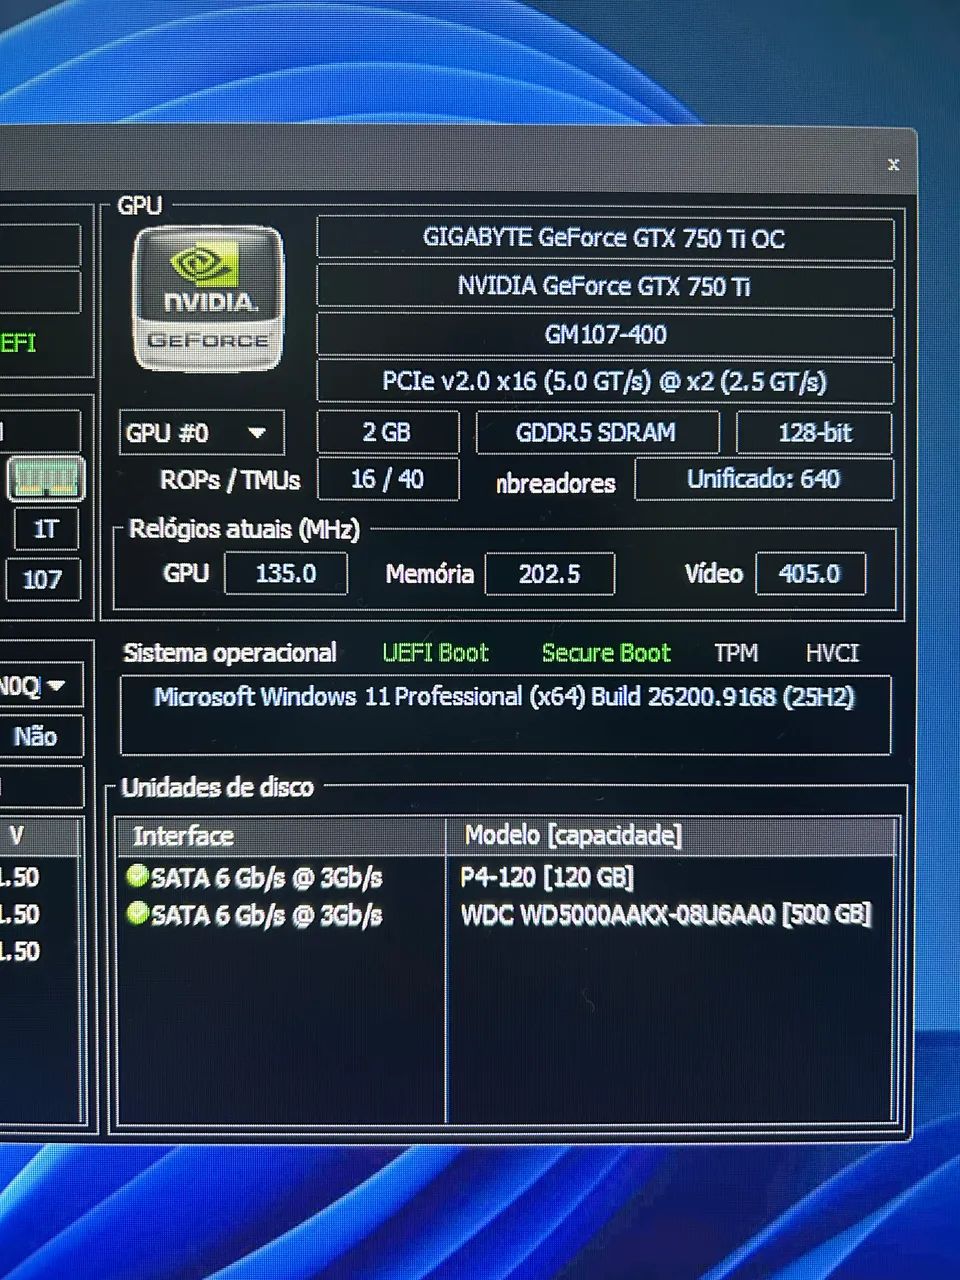Viewport: 960px width, 1280px height.
Task: Click the Vídeo clock value 405.0
Action: click(x=810, y=574)
